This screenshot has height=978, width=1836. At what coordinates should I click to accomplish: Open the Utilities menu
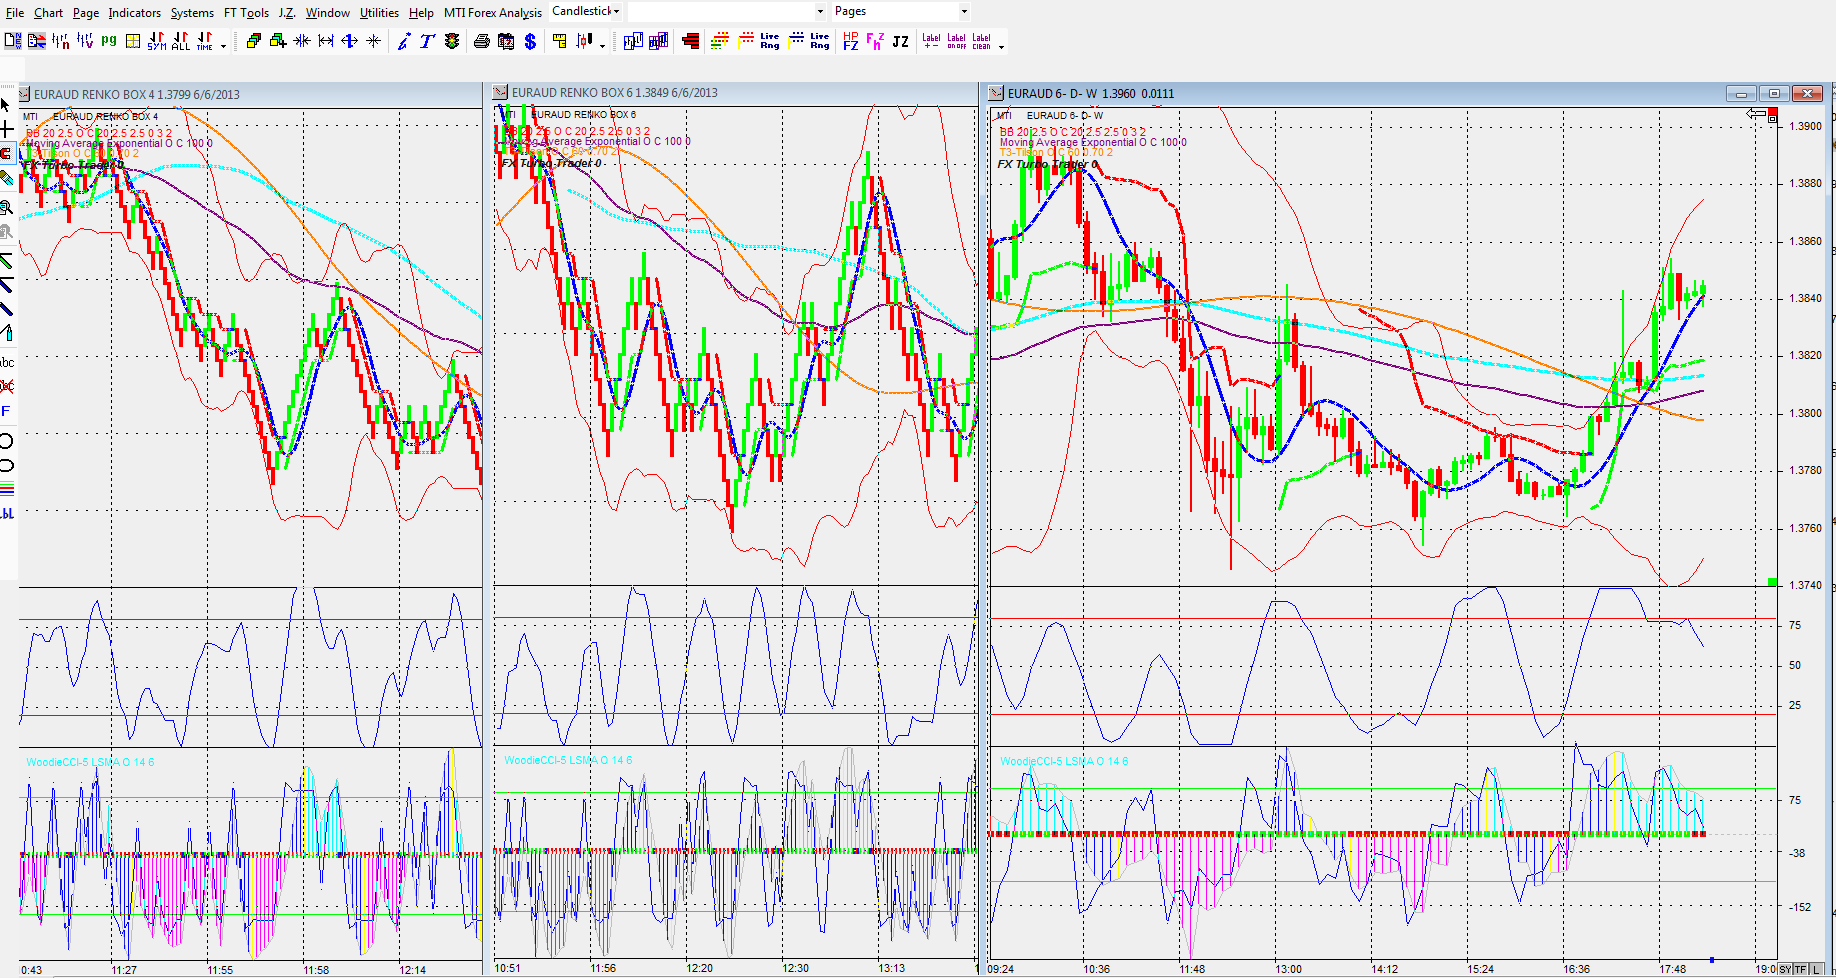379,13
